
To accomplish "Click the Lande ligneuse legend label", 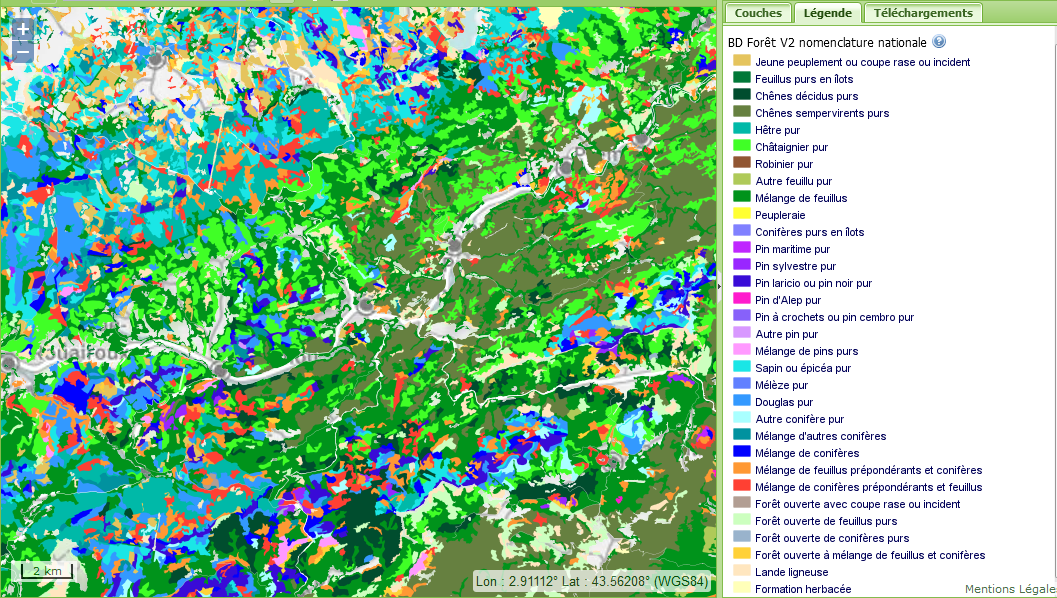I will tap(791, 572).
